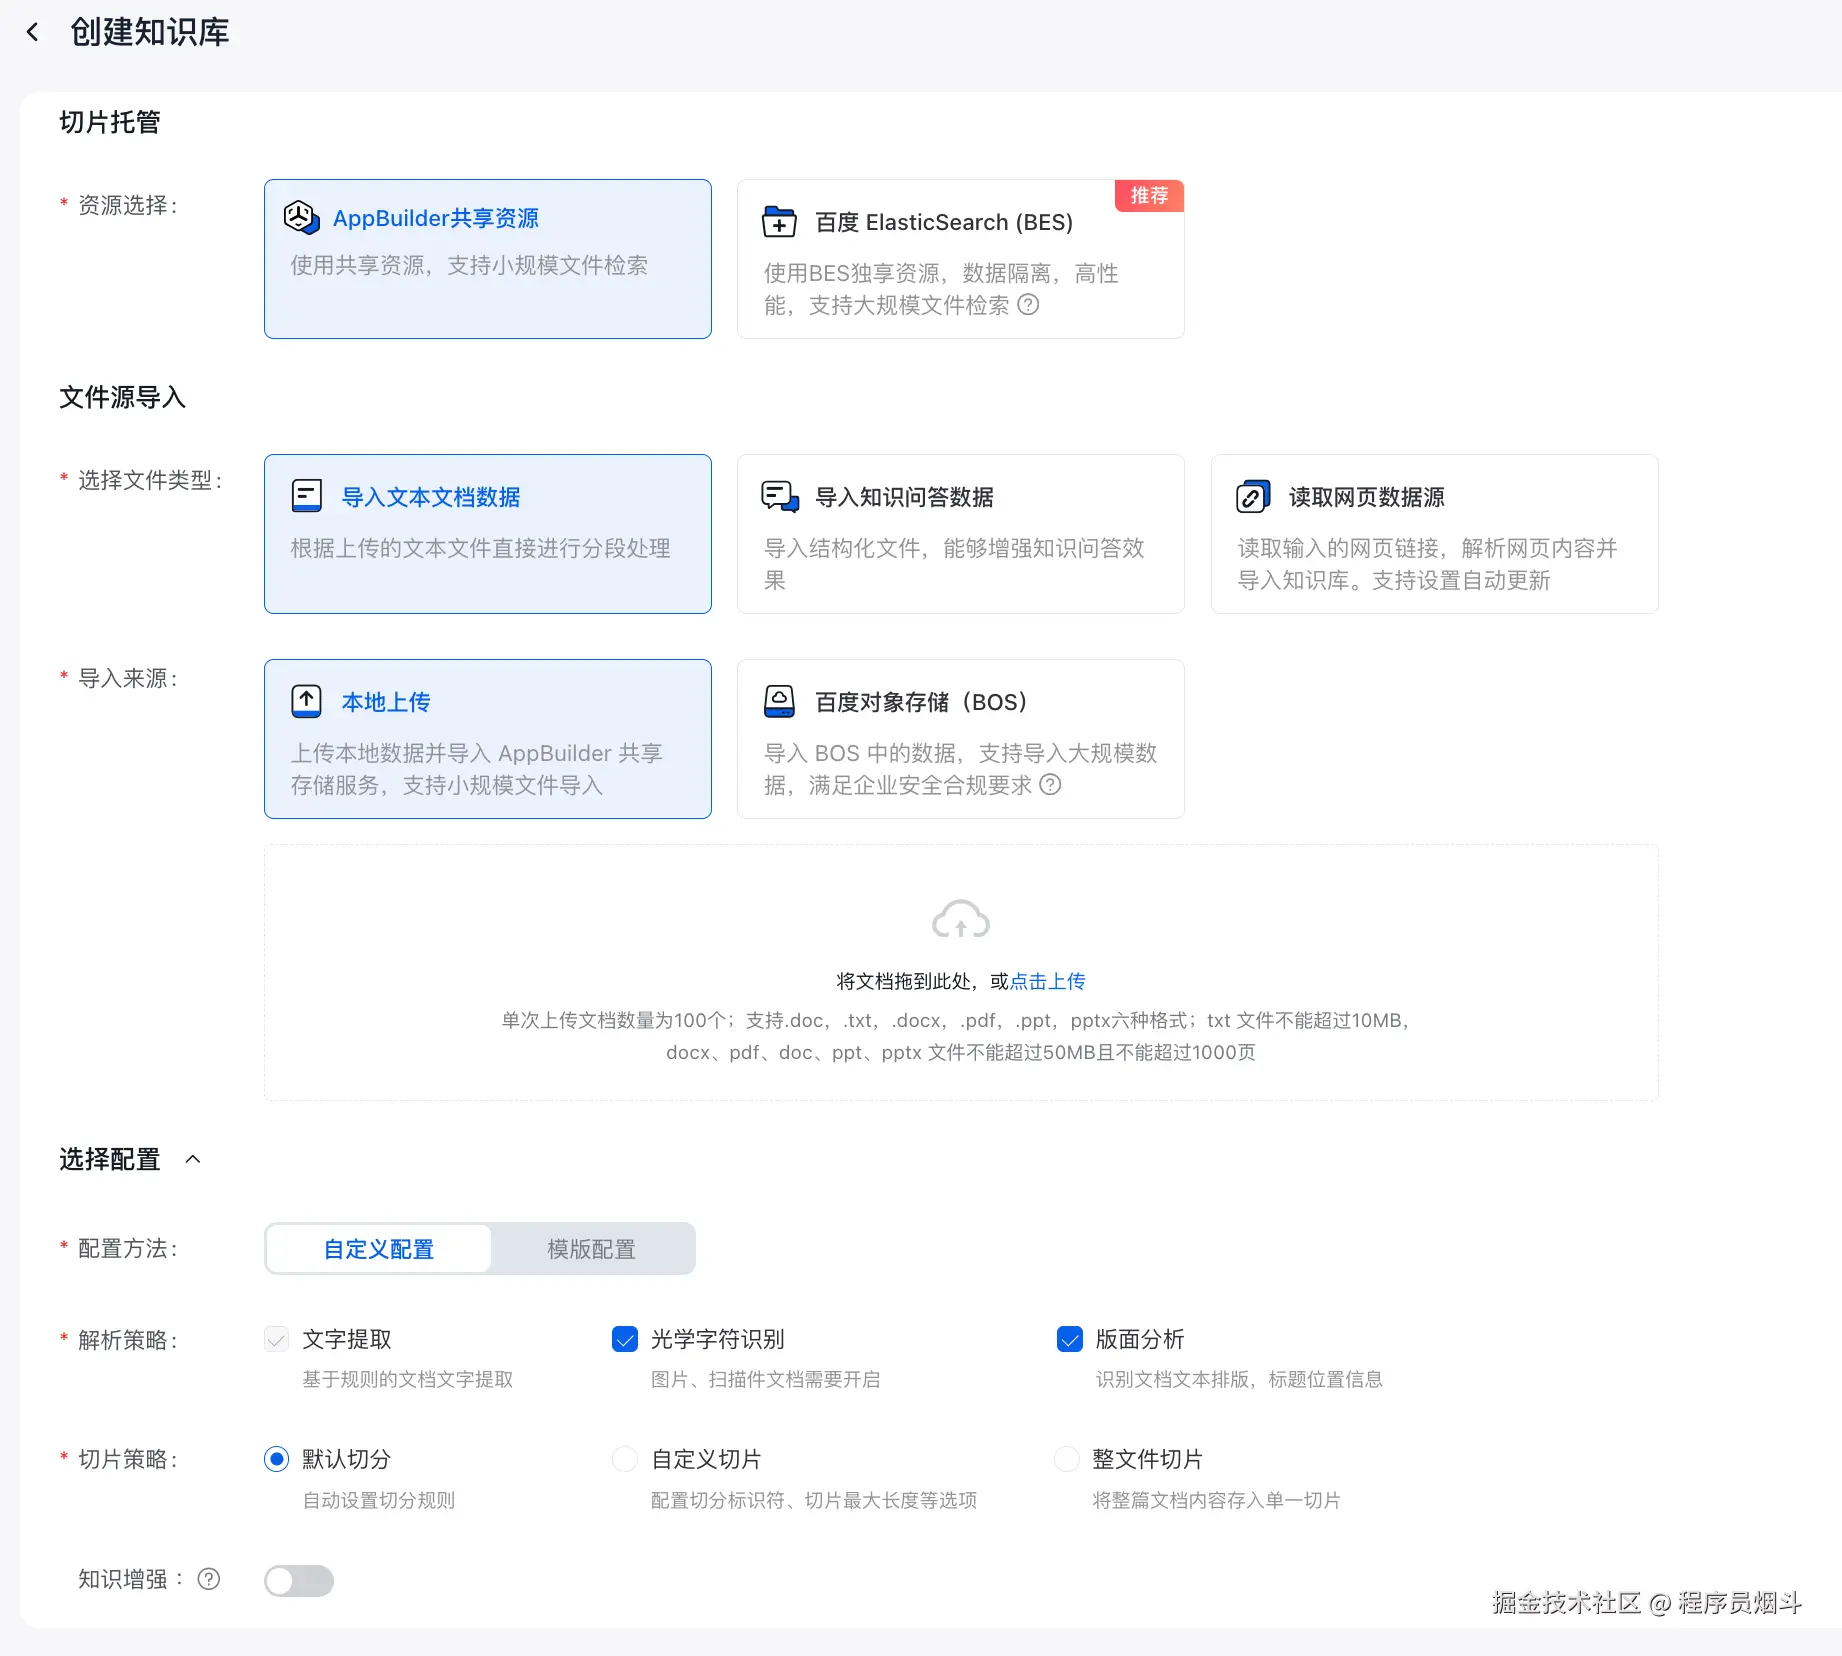Screen dimensions: 1842x1656
Task: Click the 自动设置切分规则 description
Action: point(379,1500)
